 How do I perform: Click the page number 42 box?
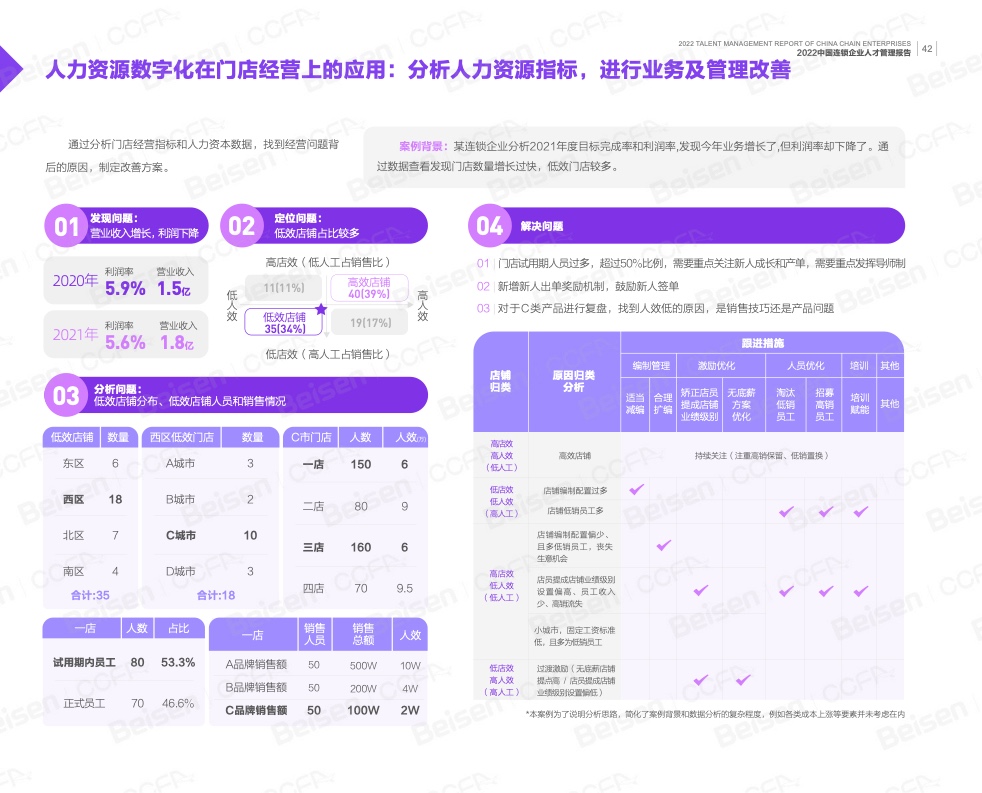(927, 49)
